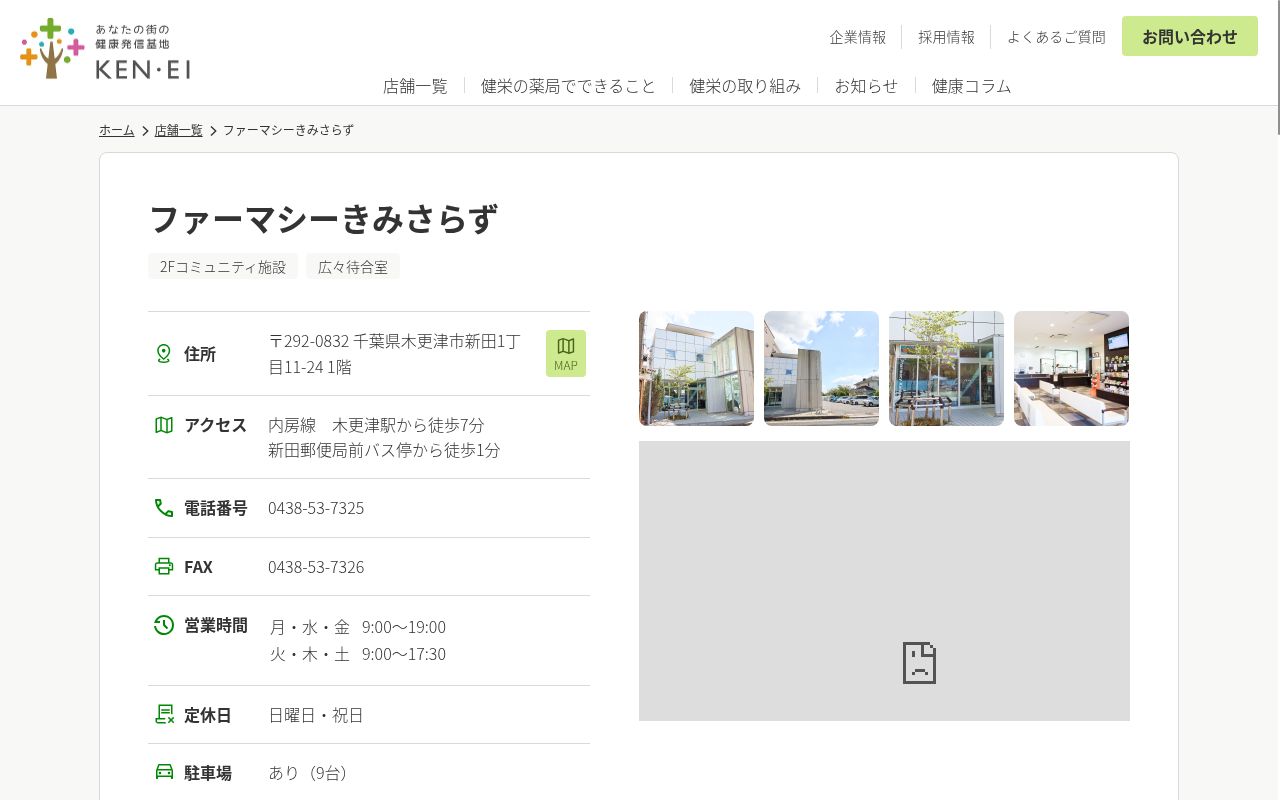This screenshot has width=1280, height=800.
Task: Click ホーム in the breadcrumb
Action: tap(117, 130)
